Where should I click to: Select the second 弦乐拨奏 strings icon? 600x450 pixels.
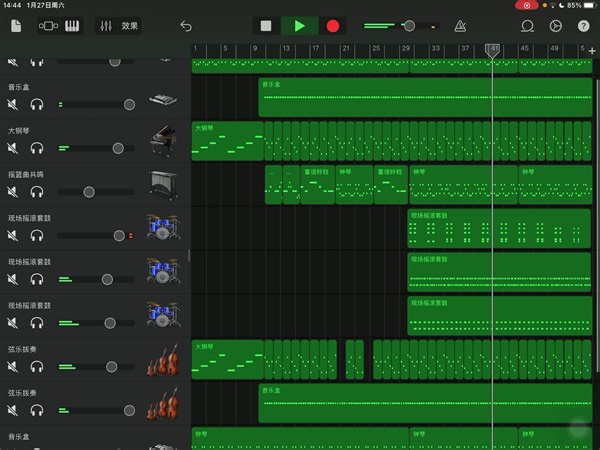[163, 404]
